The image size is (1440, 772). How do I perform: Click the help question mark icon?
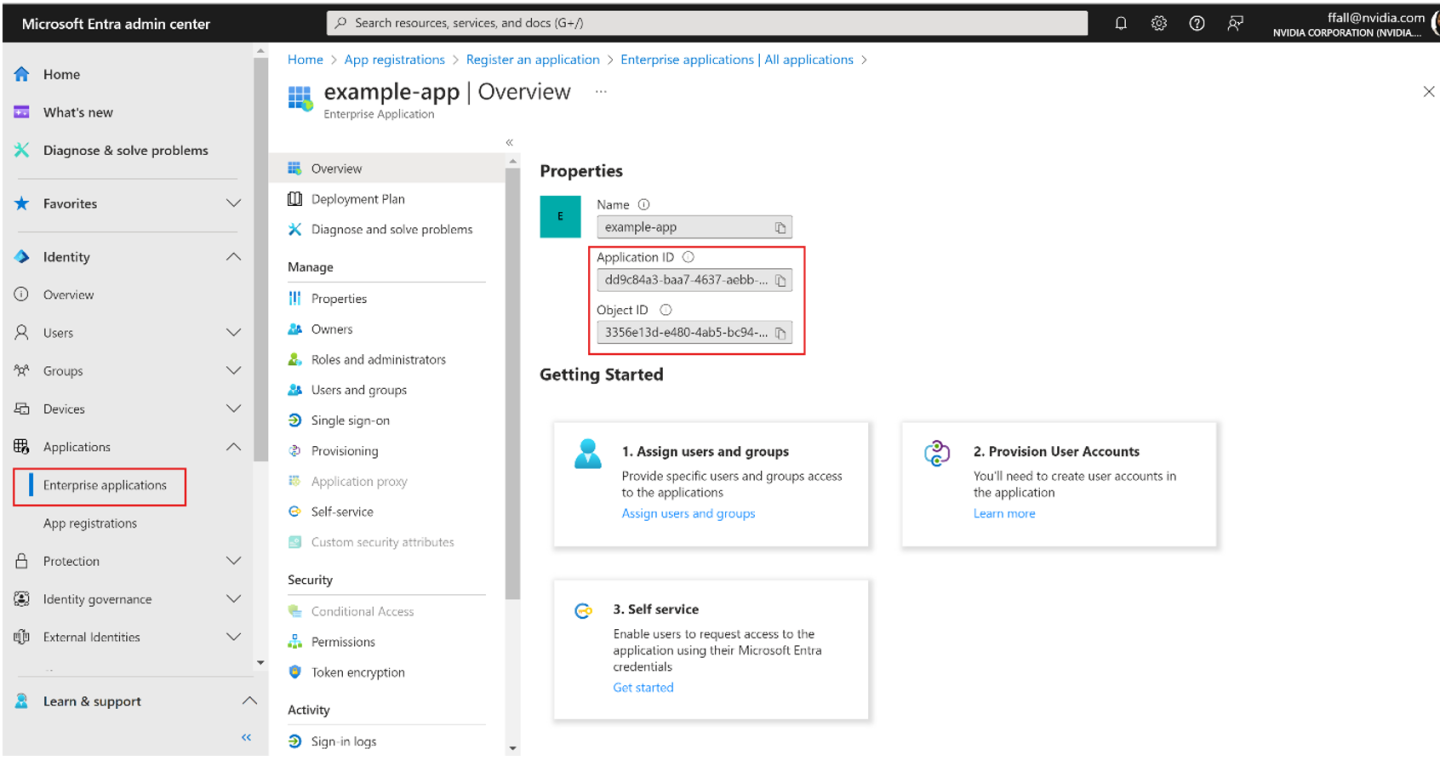pos(1197,24)
